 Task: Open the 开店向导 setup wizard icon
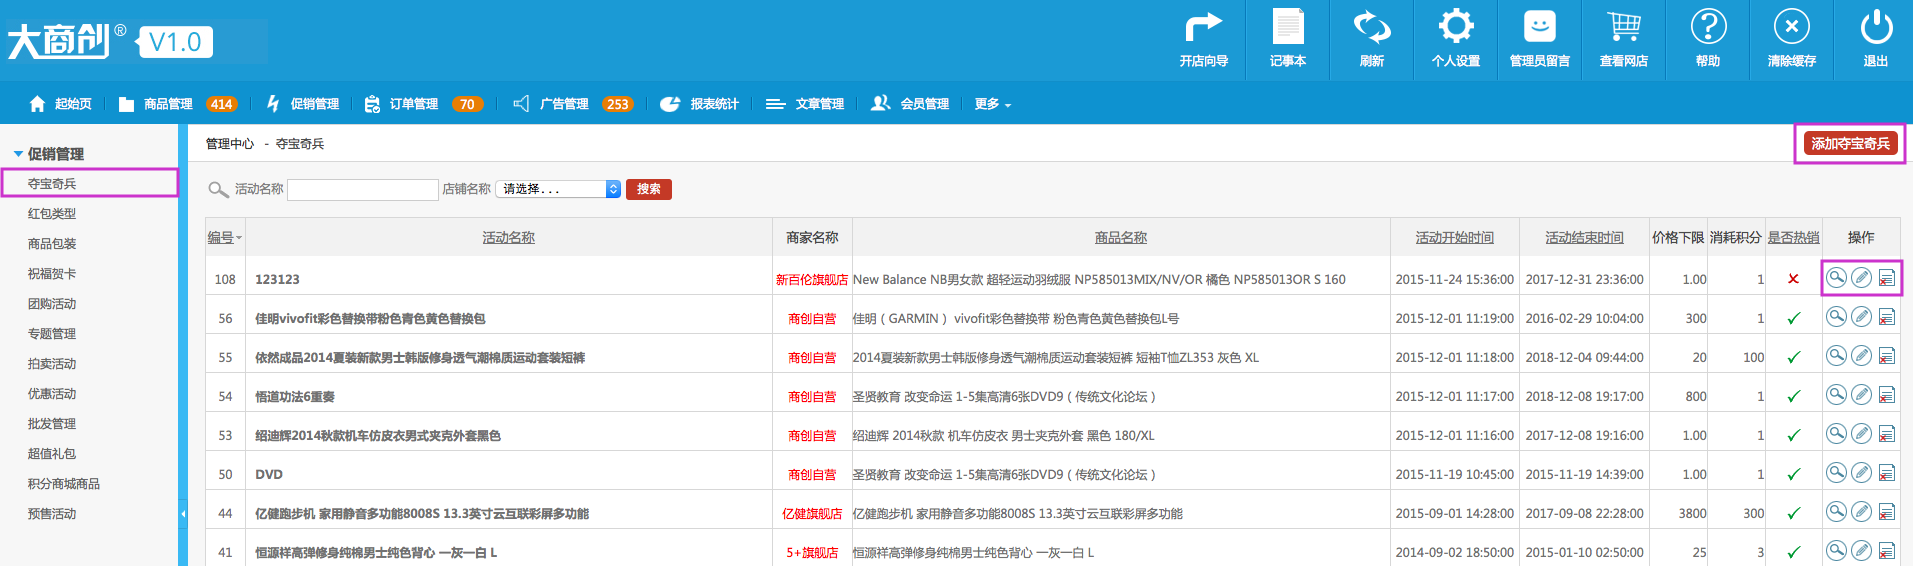(x=1203, y=28)
